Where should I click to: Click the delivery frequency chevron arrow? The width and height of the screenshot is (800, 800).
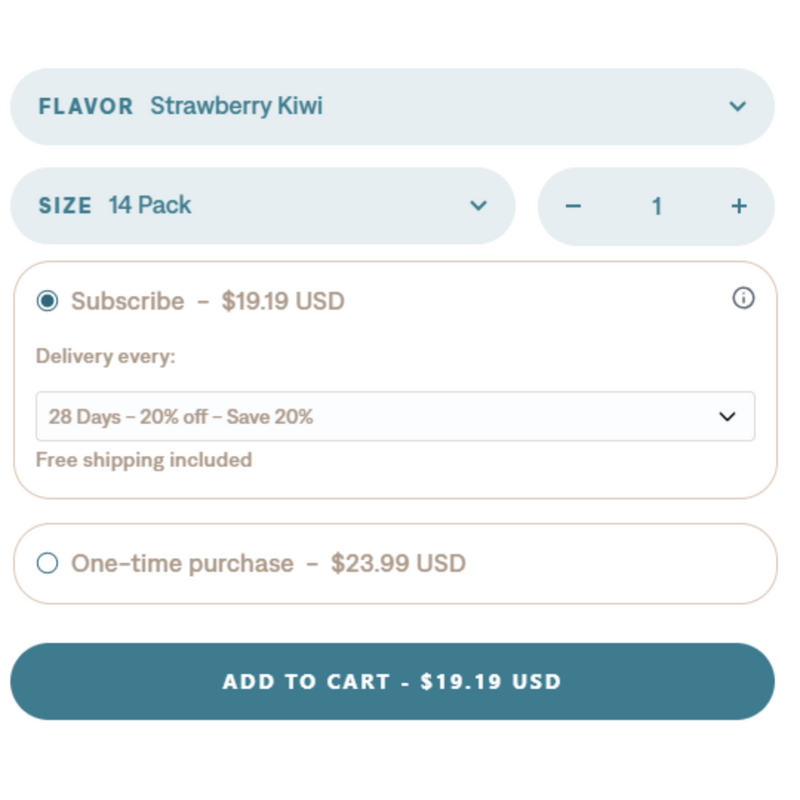coord(727,416)
